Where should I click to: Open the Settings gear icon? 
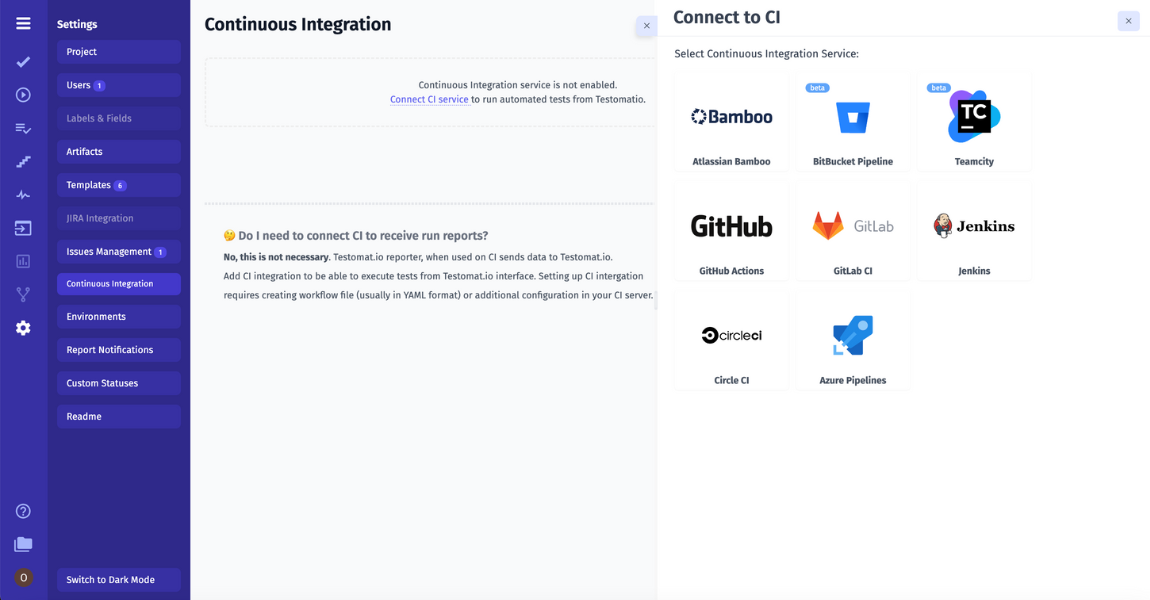(22, 327)
